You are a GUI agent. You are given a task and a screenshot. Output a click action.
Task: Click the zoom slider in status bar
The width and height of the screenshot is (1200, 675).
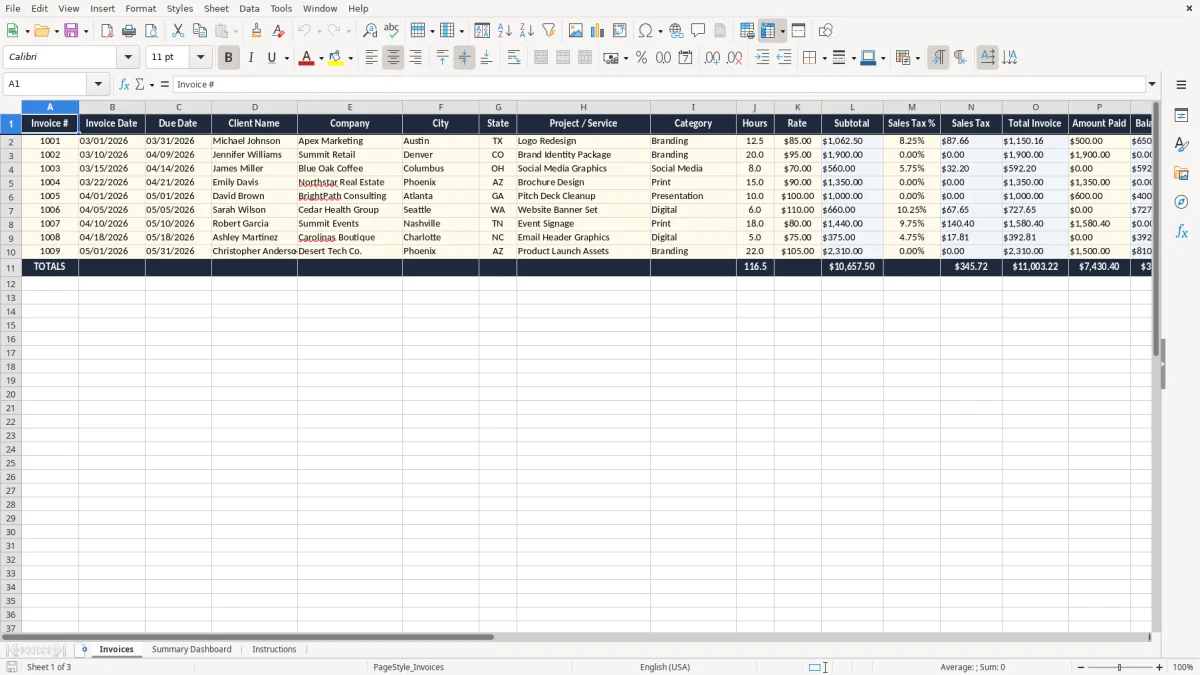1120,667
